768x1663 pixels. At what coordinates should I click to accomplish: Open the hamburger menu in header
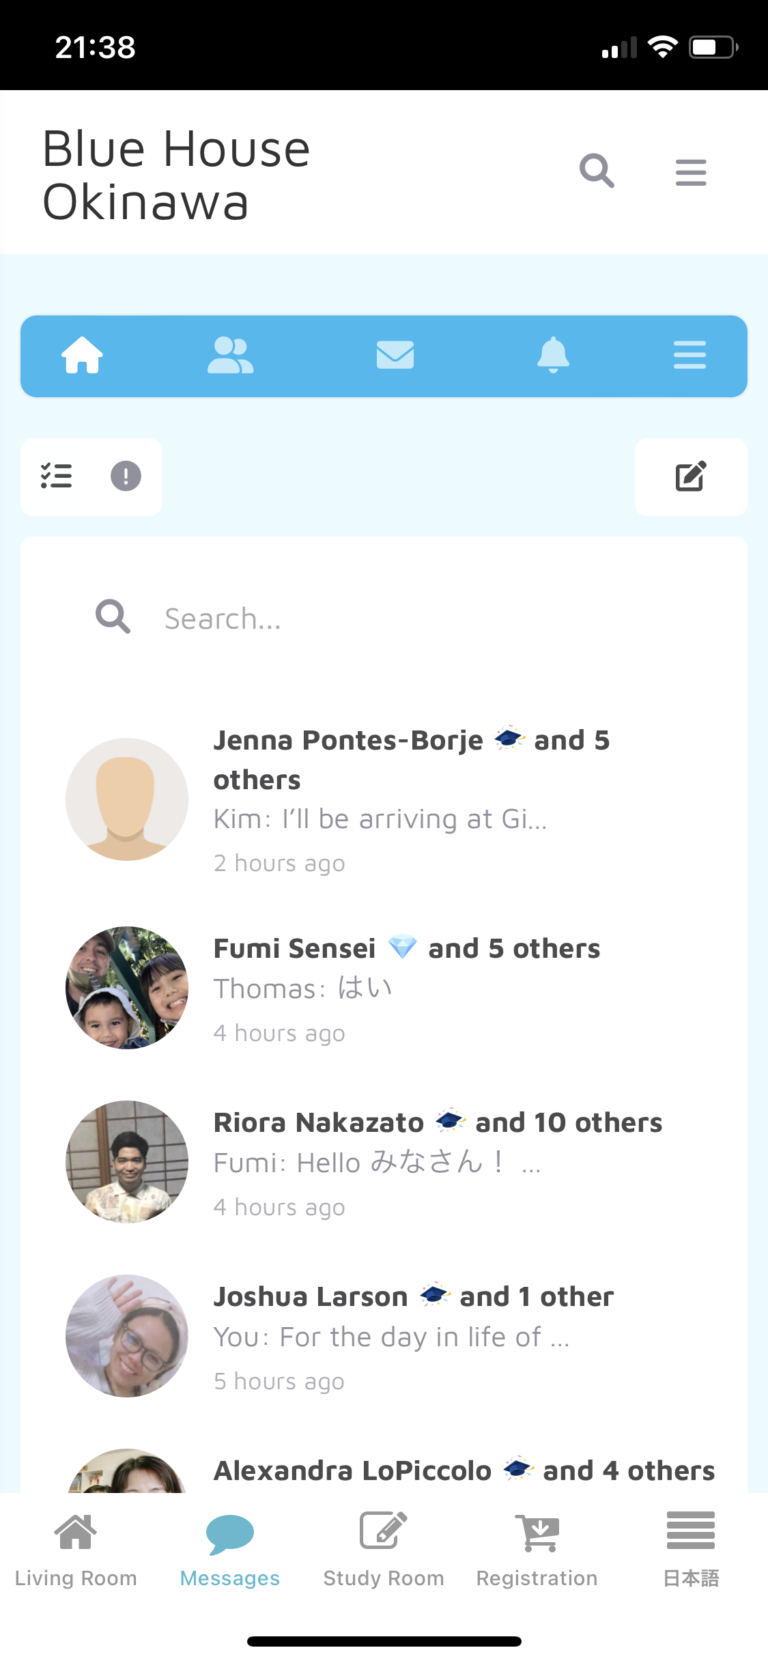(690, 173)
